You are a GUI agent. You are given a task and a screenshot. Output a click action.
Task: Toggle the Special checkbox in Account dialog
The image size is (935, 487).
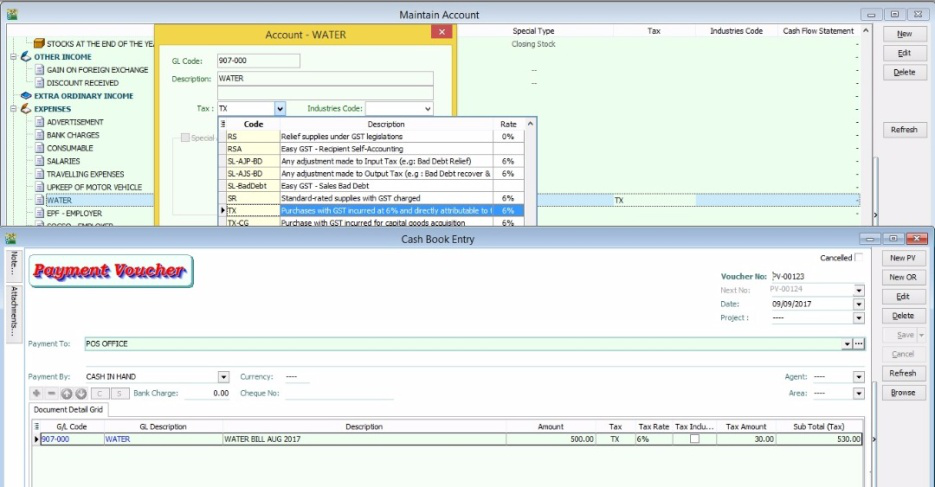coord(185,138)
